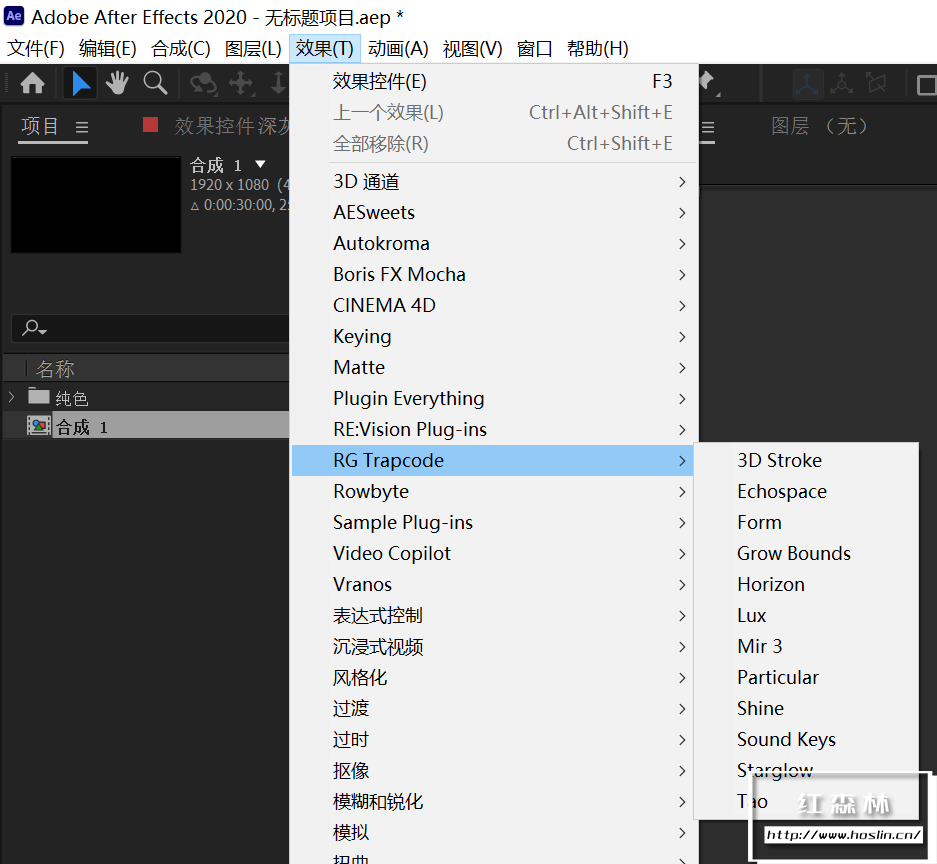Expand the Boris FX Mocha submenu
The width and height of the screenshot is (937, 864).
pyautogui.click(x=494, y=275)
